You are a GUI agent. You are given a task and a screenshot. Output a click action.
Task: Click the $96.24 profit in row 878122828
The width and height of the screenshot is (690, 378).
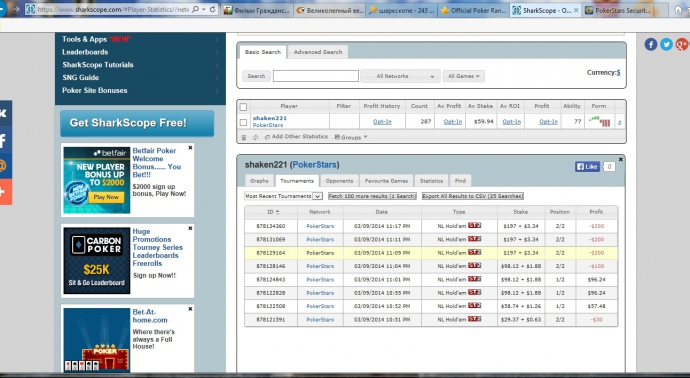[x=596, y=293]
